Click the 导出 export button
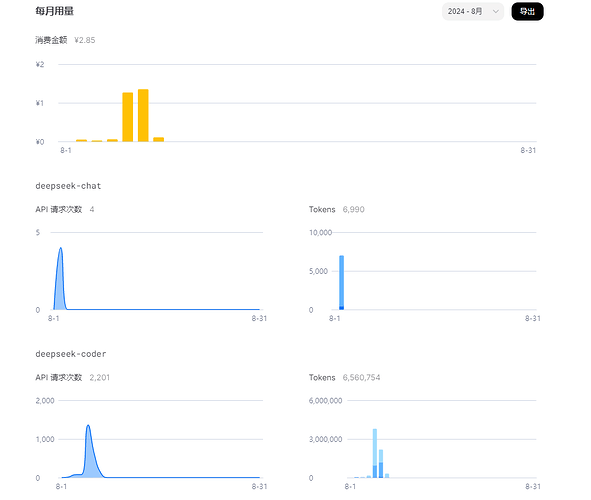 pyautogui.click(x=527, y=11)
